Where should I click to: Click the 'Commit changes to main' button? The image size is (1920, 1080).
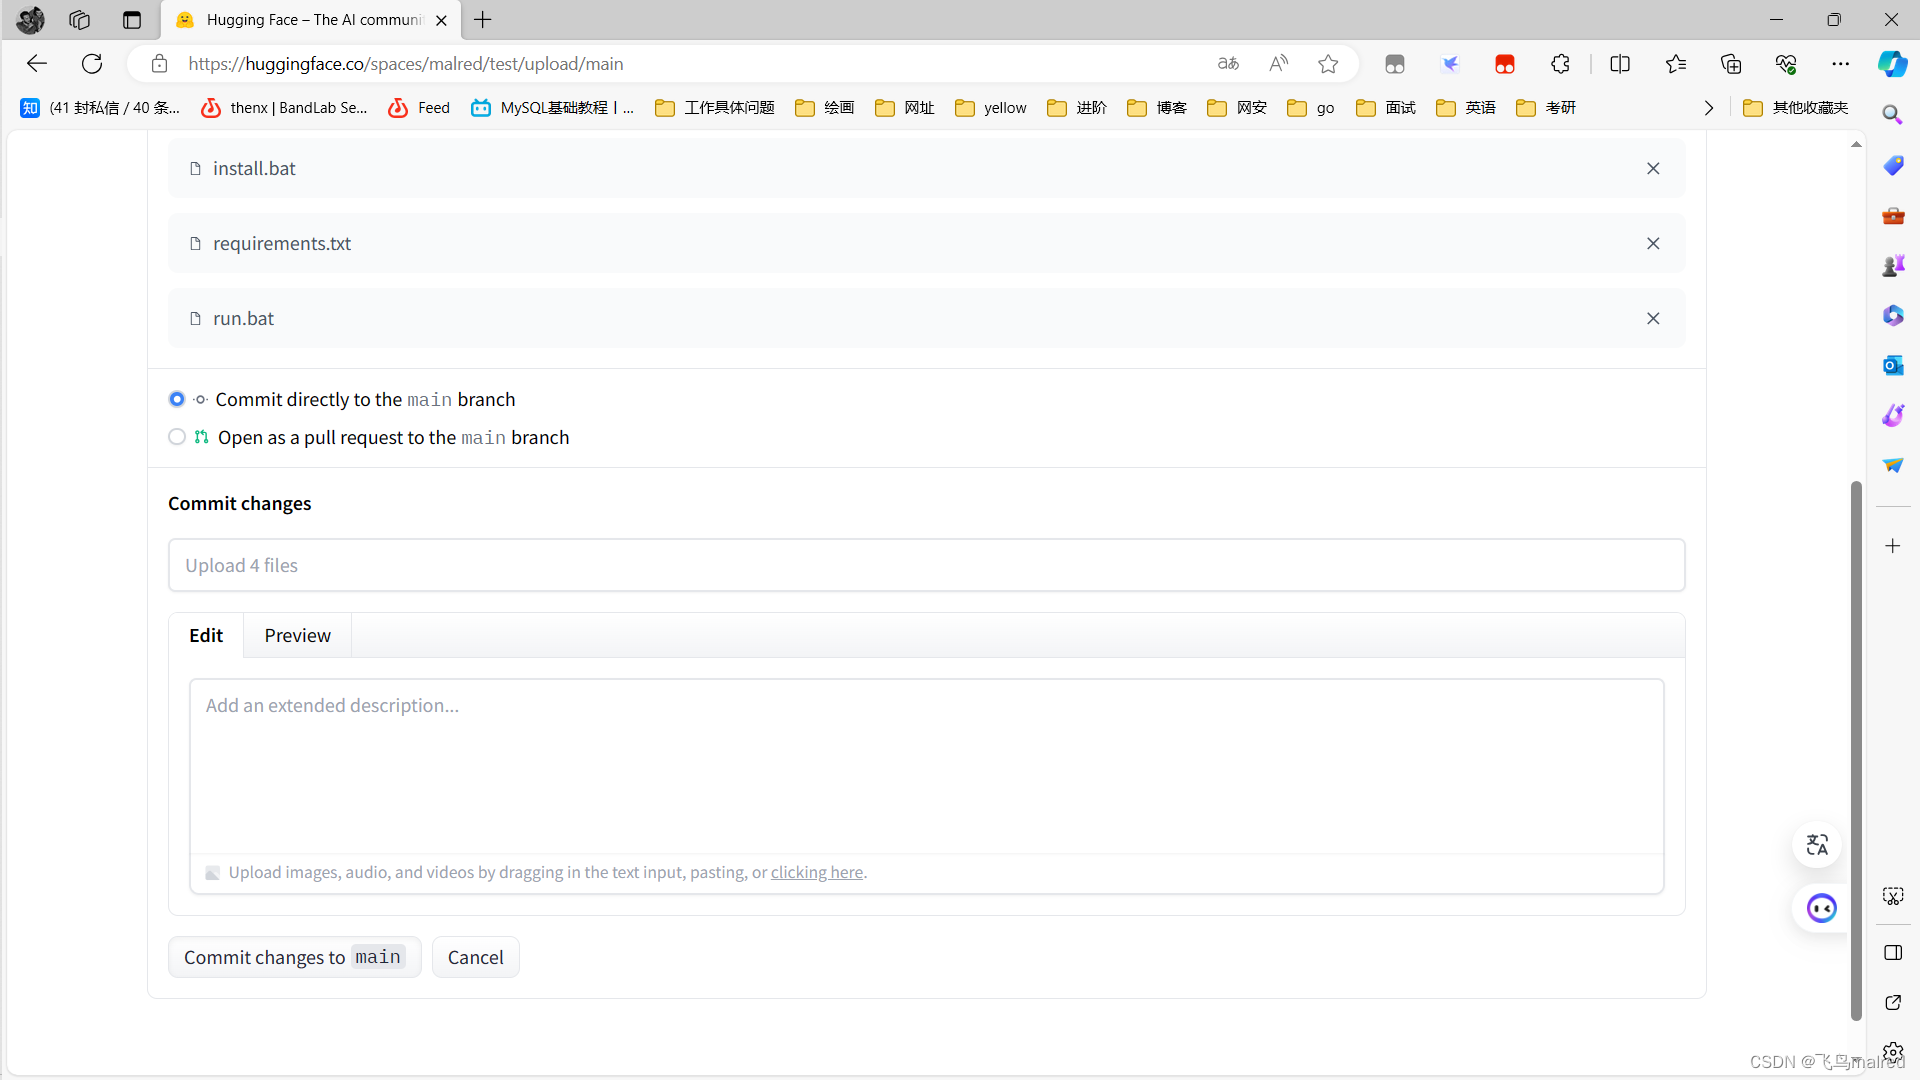[x=293, y=957]
